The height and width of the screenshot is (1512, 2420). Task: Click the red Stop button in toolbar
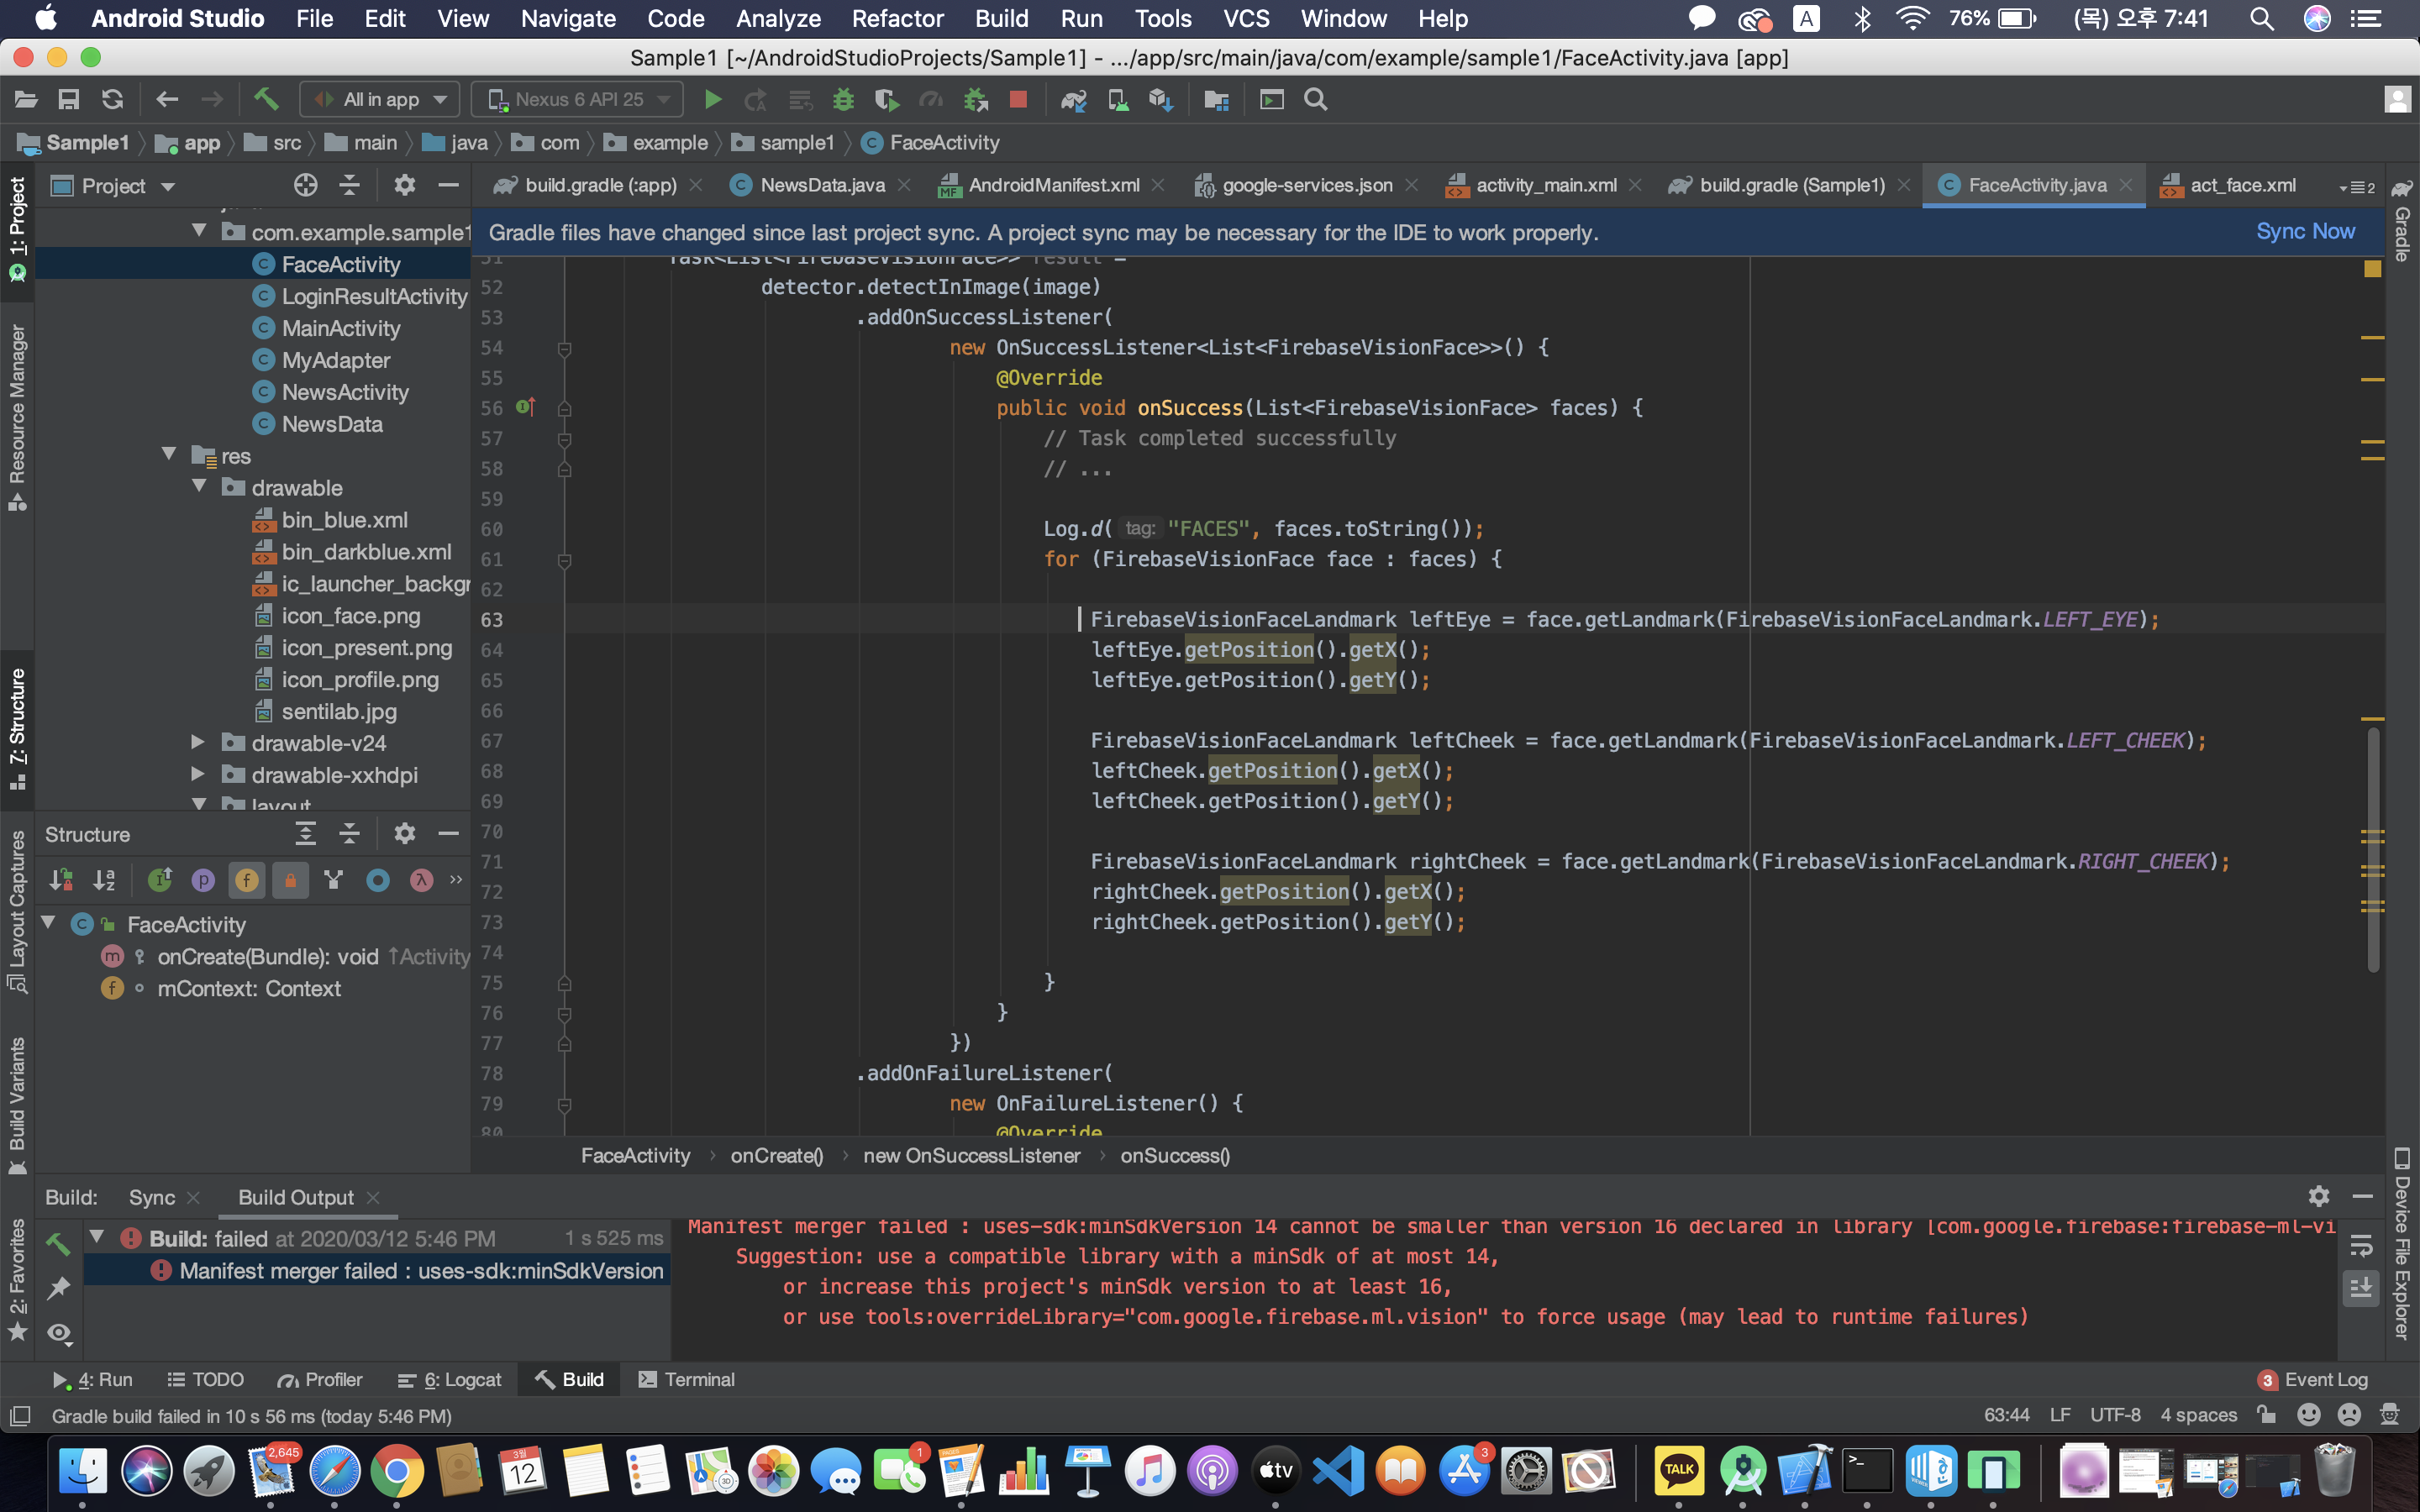tap(1018, 99)
